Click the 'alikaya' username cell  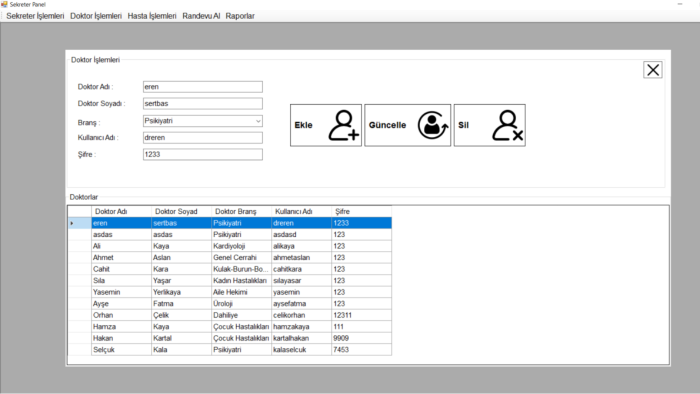click(x=301, y=246)
